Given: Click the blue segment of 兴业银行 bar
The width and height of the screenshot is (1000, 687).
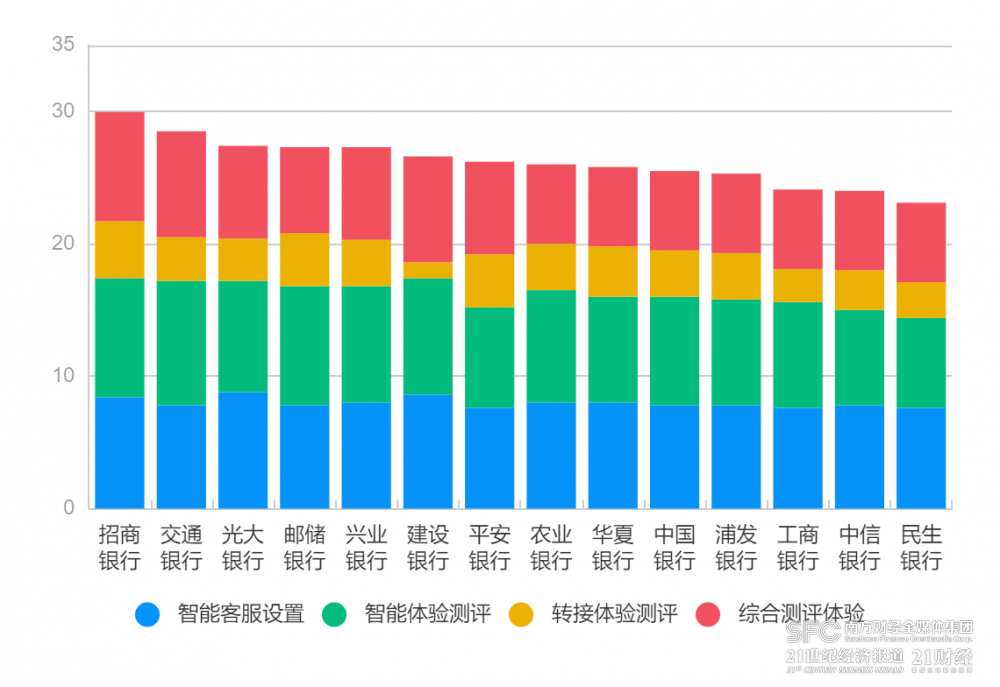Looking at the screenshot, I should 366,455.
